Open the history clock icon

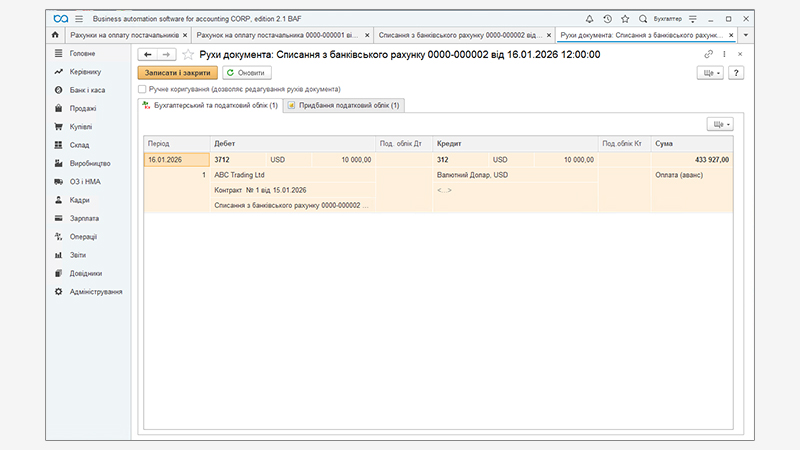click(x=607, y=18)
